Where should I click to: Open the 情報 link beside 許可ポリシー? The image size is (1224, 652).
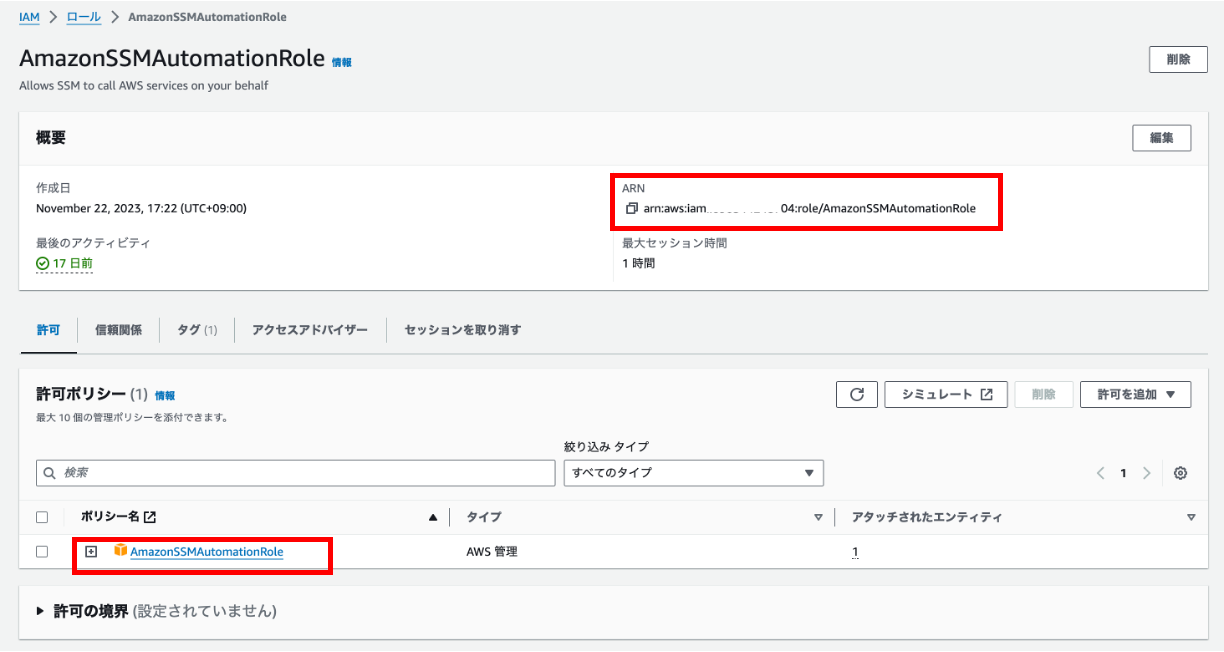(x=165, y=396)
